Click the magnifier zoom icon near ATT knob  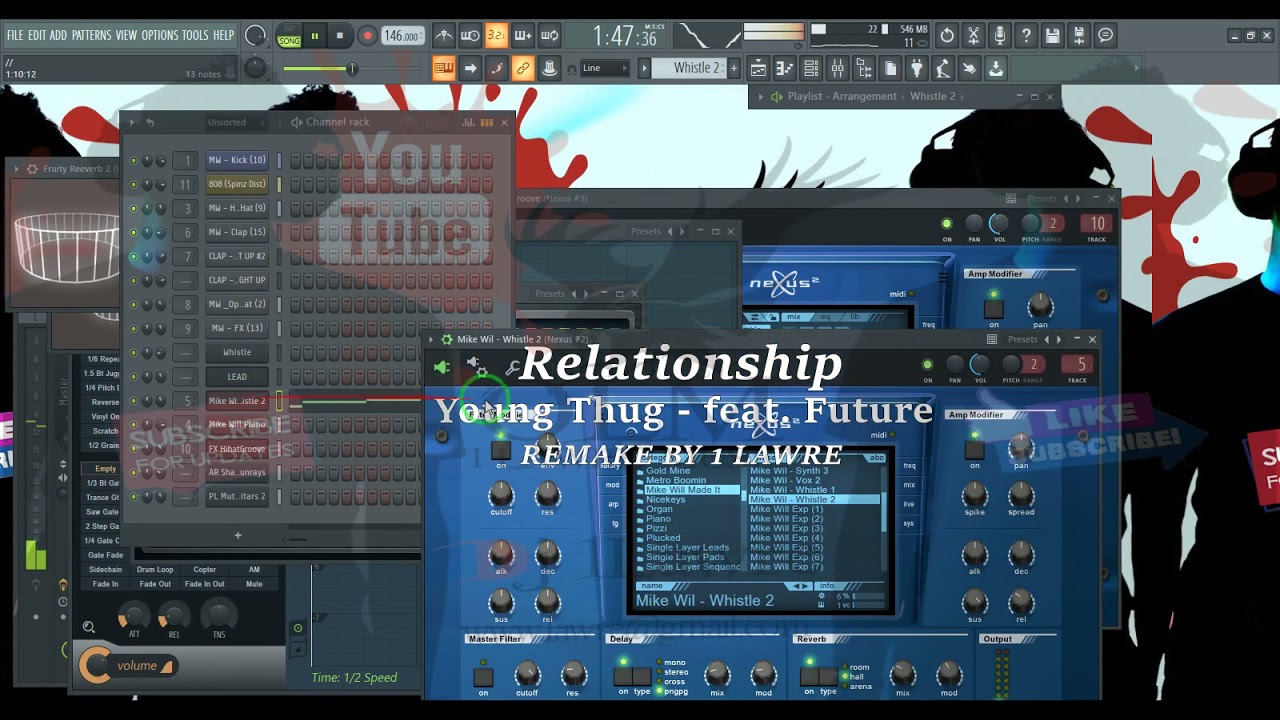pyautogui.click(x=89, y=627)
